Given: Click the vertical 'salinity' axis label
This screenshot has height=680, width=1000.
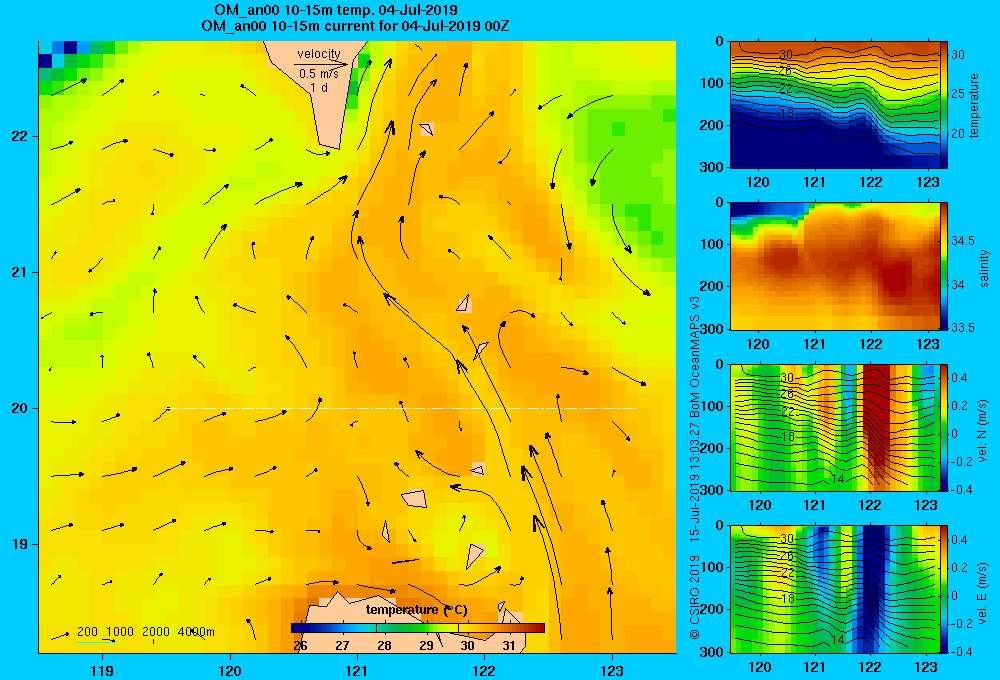Looking at the screenshot, I should coord(985,268).
